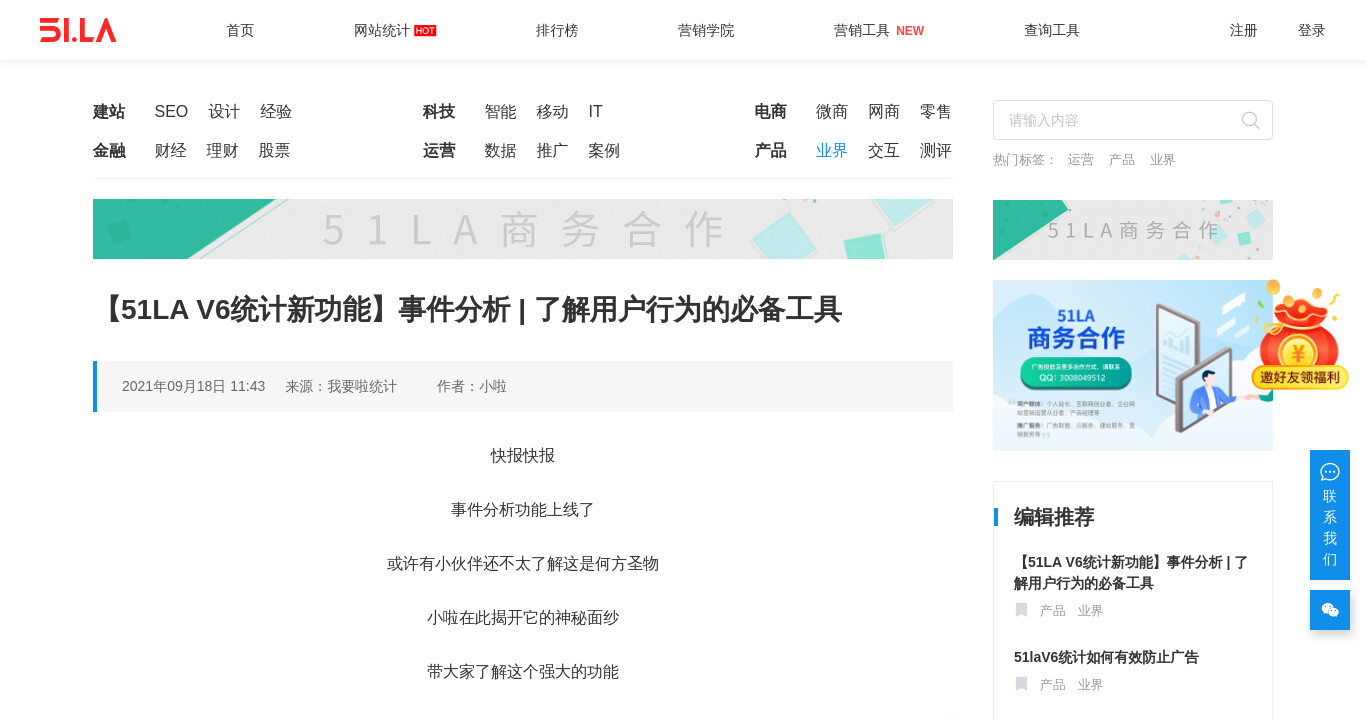Click hot tag 业界 under search box
Screen dimensions: 1366x720
coord(1163,160)
